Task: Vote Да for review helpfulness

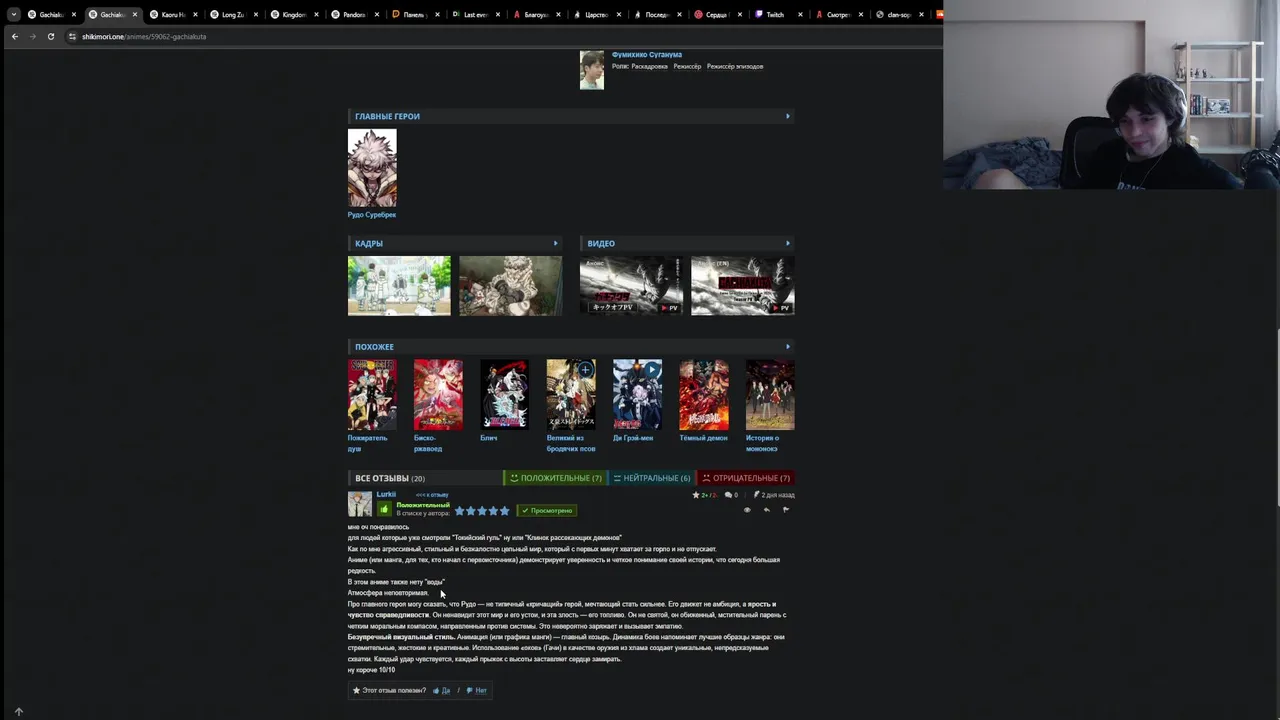Action: pos(441,691)
